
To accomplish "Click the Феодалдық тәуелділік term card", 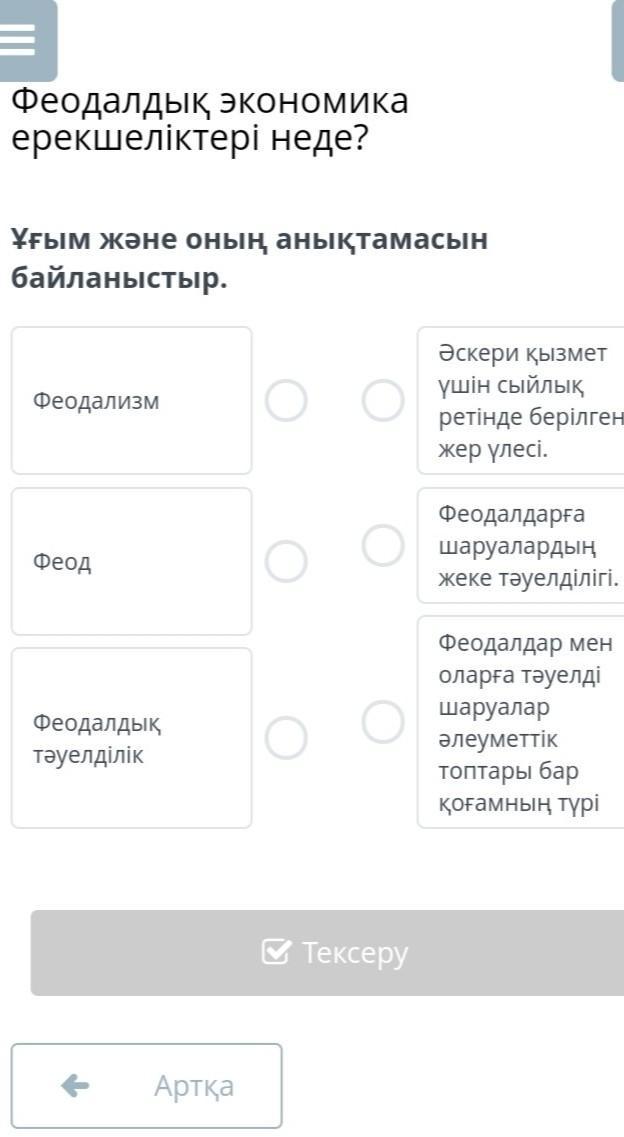I will click(131, 738).
